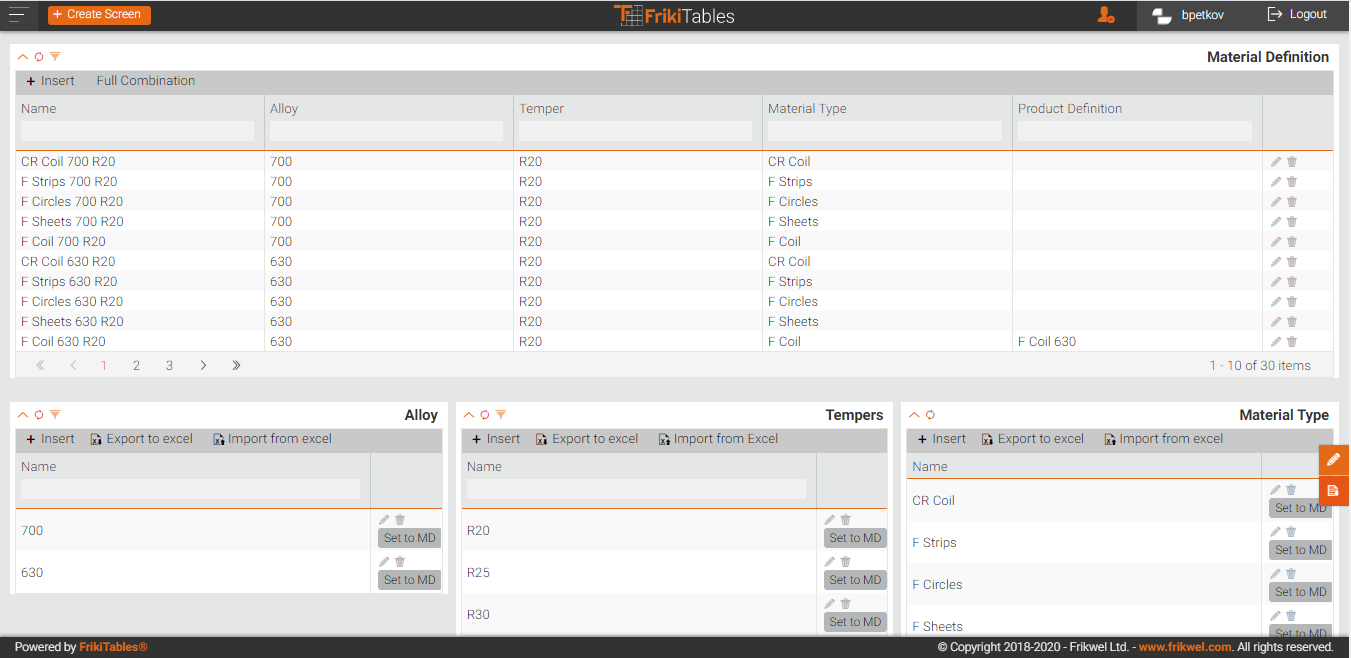Click Full Combination in Material Definition toolbar
This screenshot has height=658, width=1351.
(x=146, y=81)
